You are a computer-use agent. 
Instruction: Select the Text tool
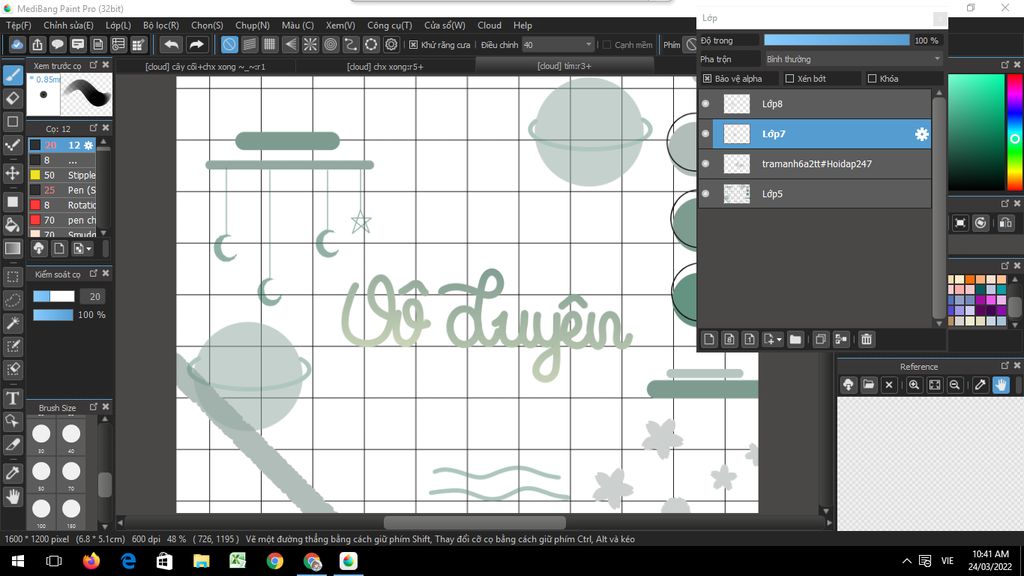tap(12, 398)
